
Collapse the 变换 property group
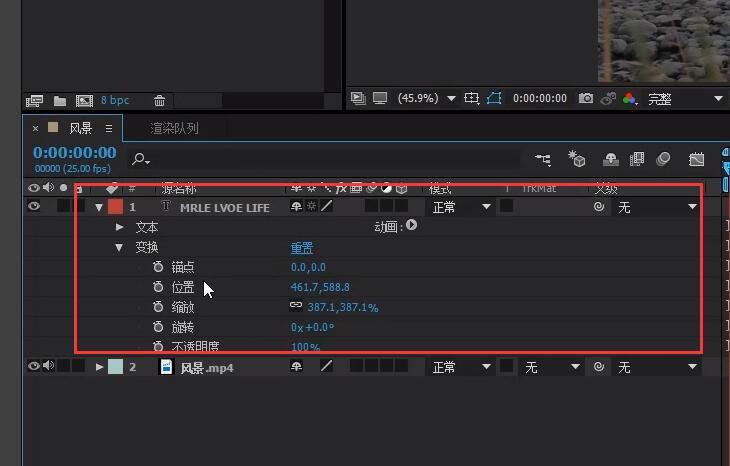(119, 248)
